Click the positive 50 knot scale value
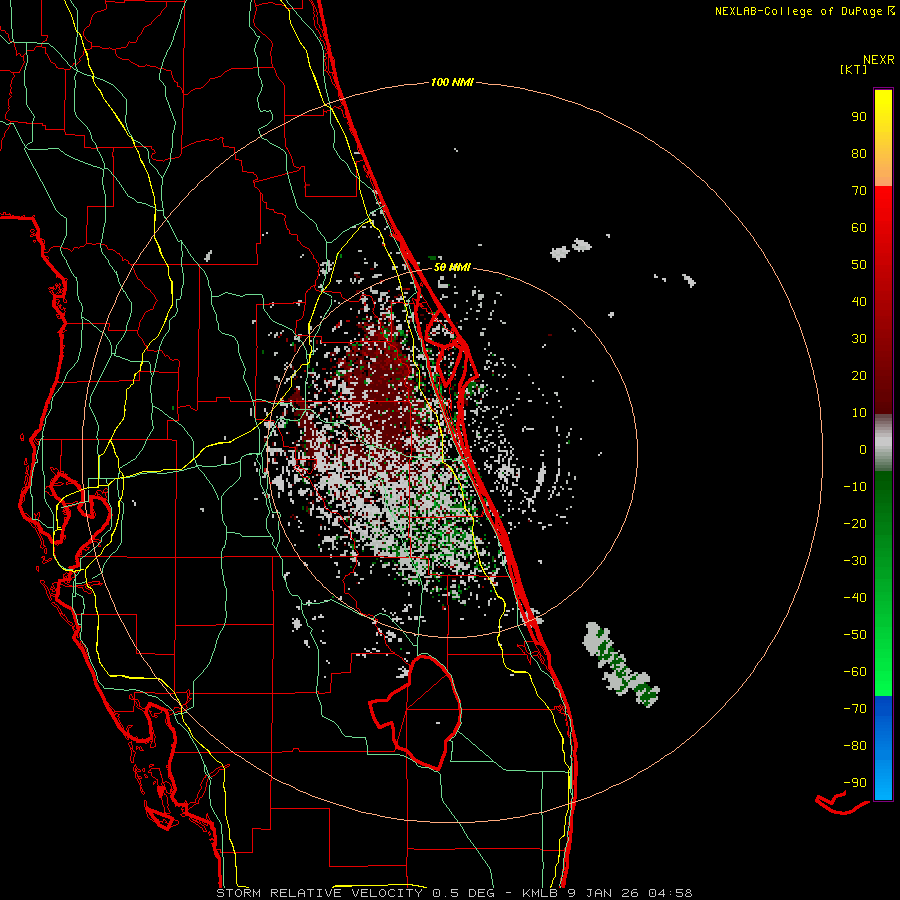This screenshot has width=900, height=900. pos(859,265)
